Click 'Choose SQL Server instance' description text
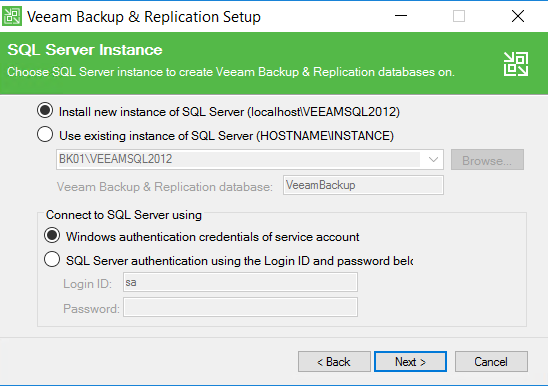 pos(231,72)
